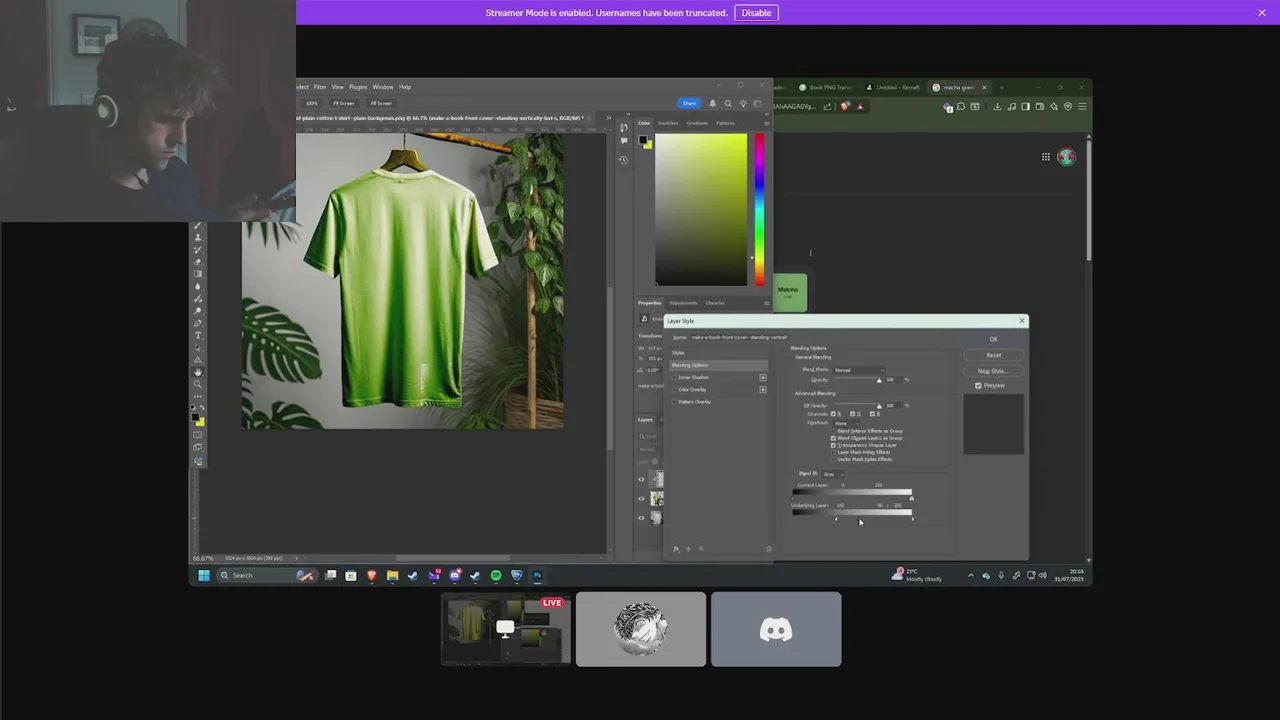Enable the Pattern Overlay style checkbox

coord(674,401)
